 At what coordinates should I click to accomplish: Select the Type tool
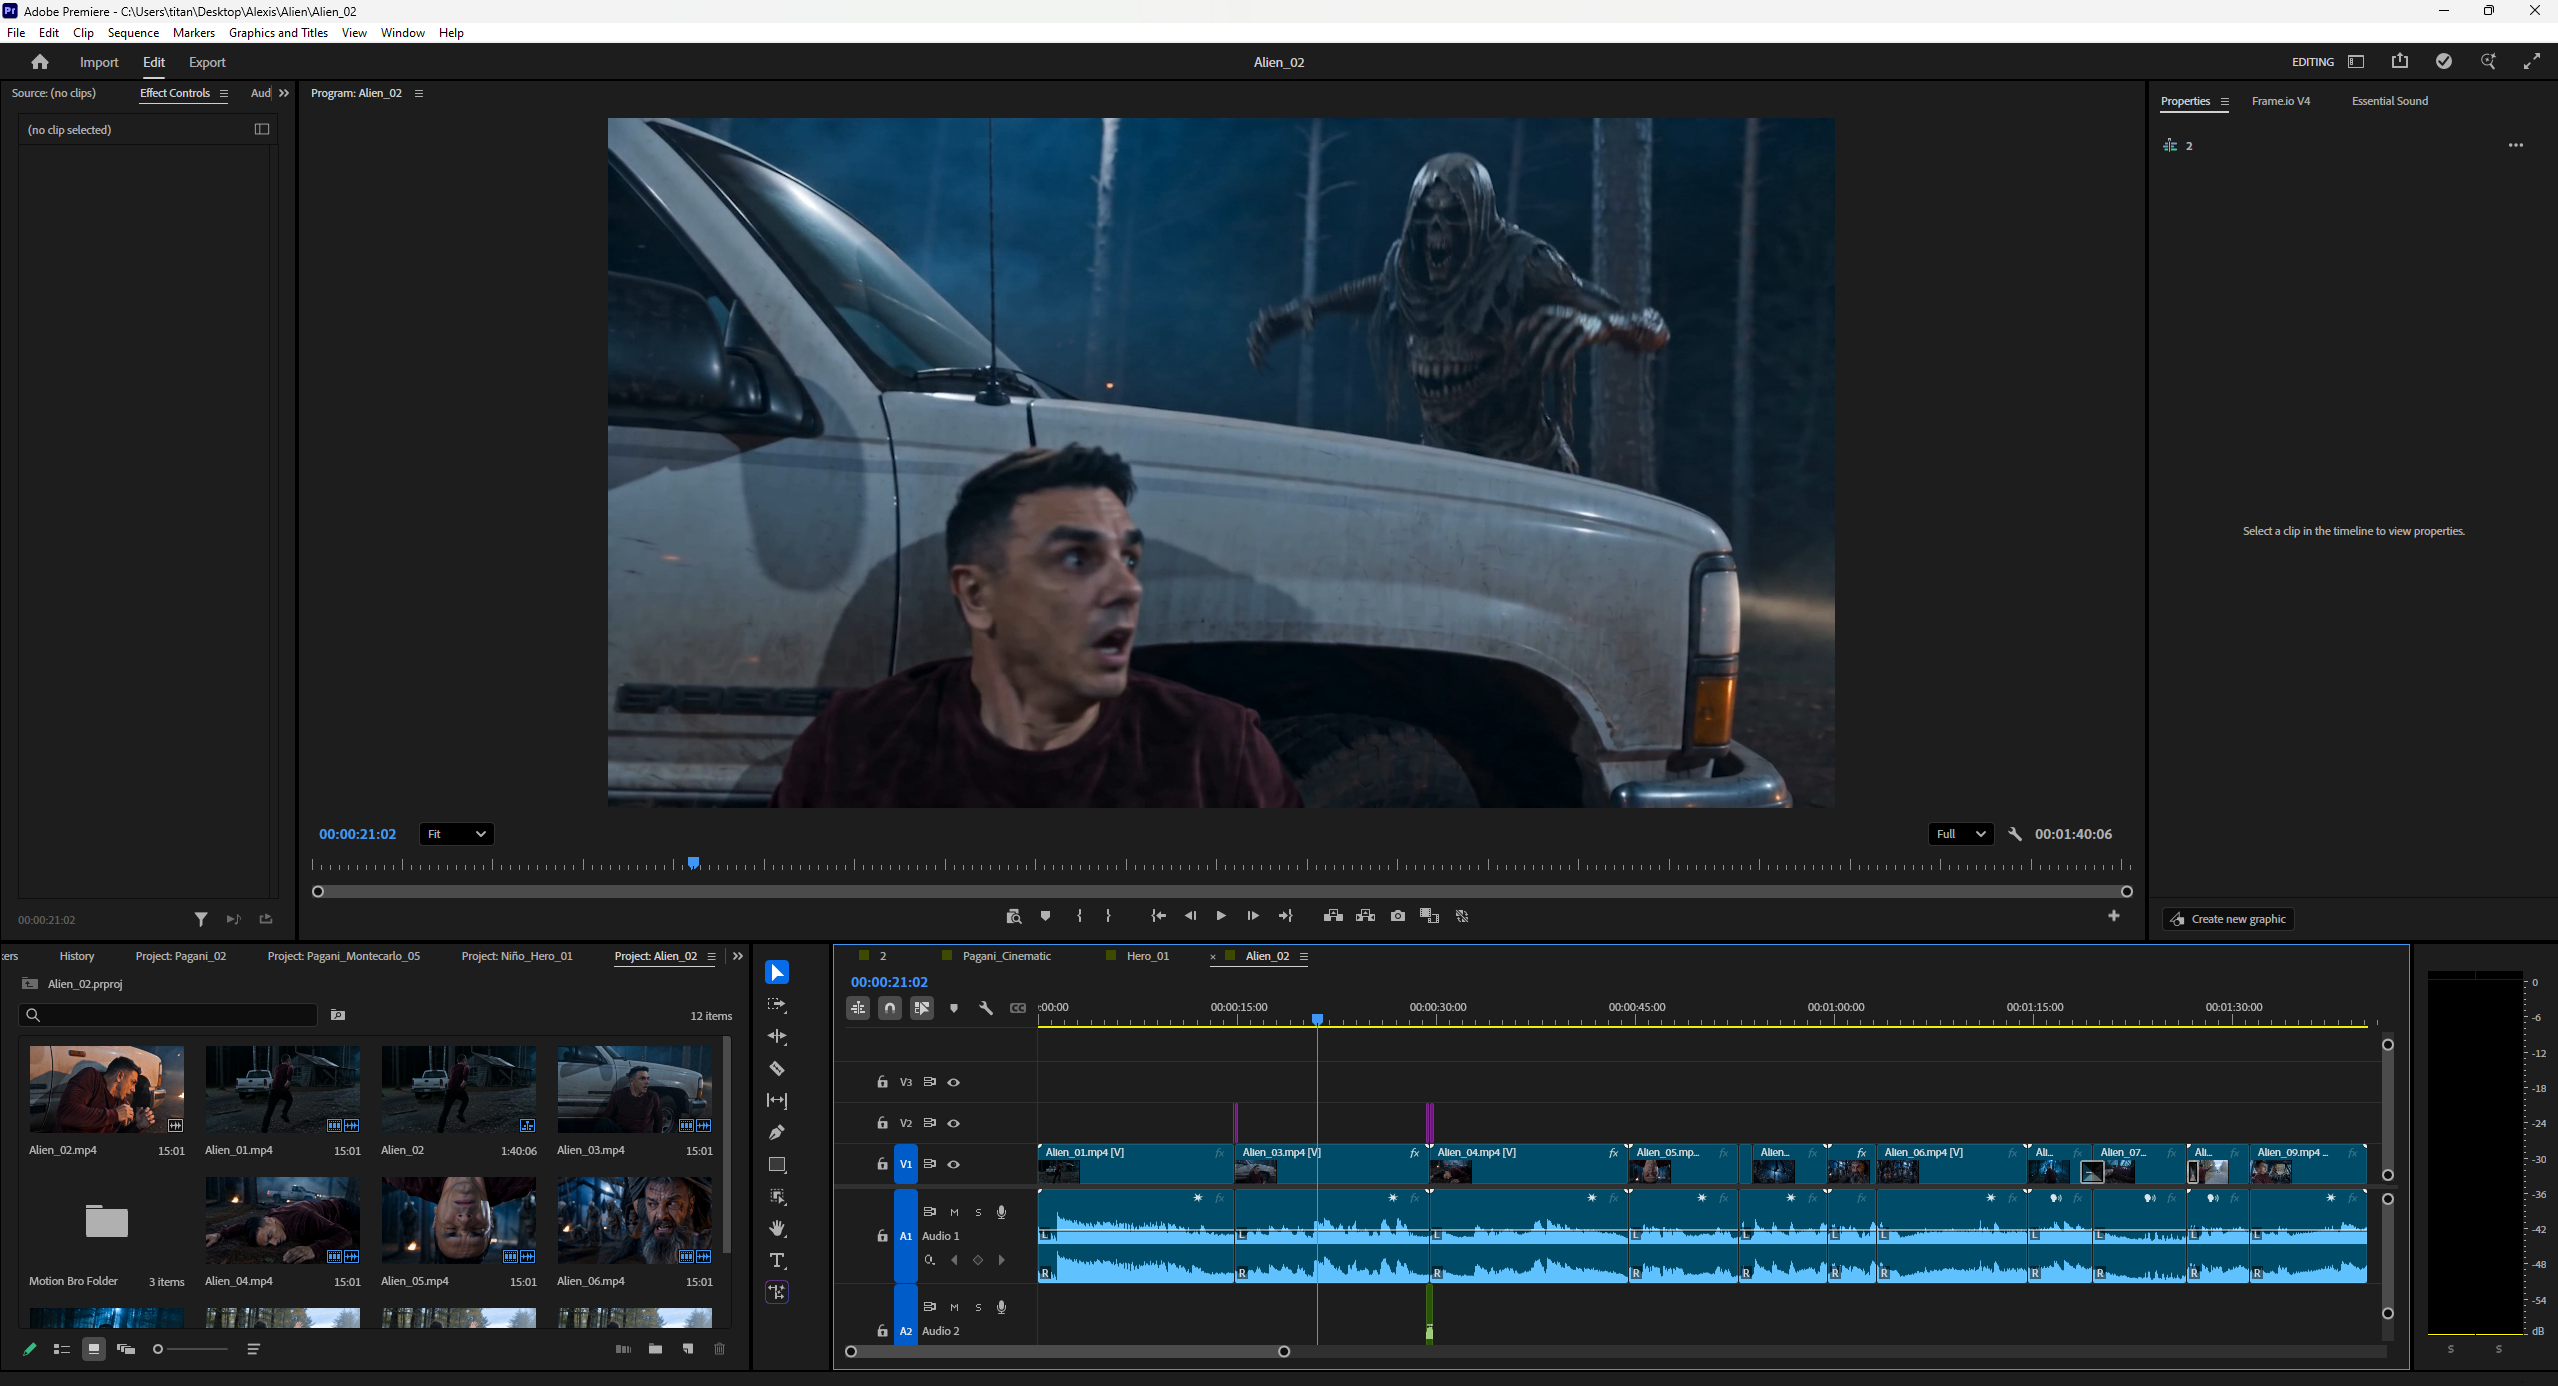pos(777,1260)
